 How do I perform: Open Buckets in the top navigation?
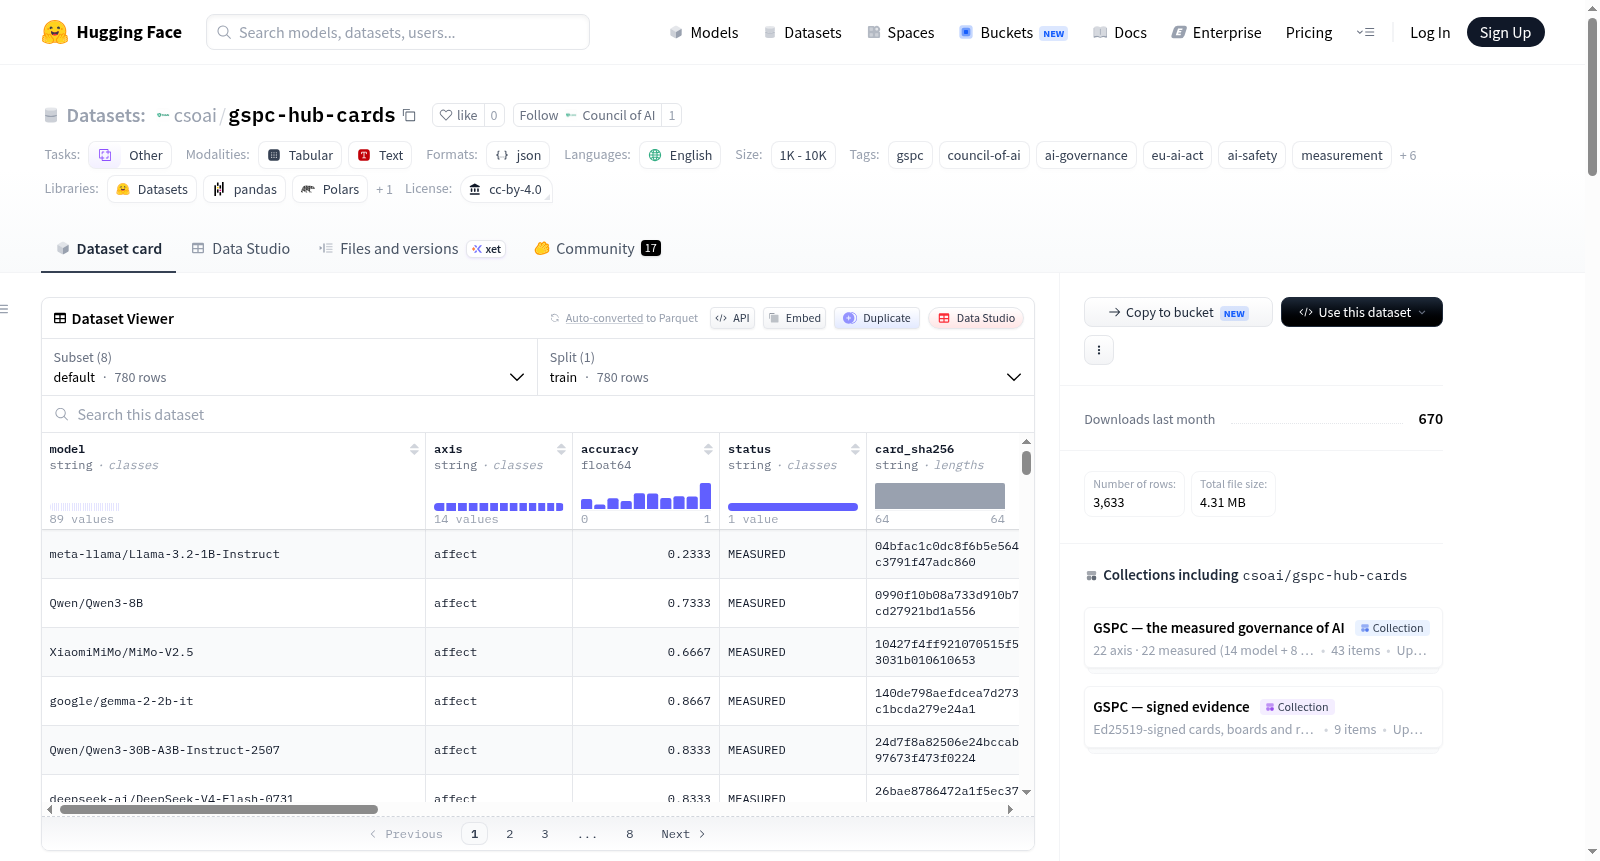1013,32
